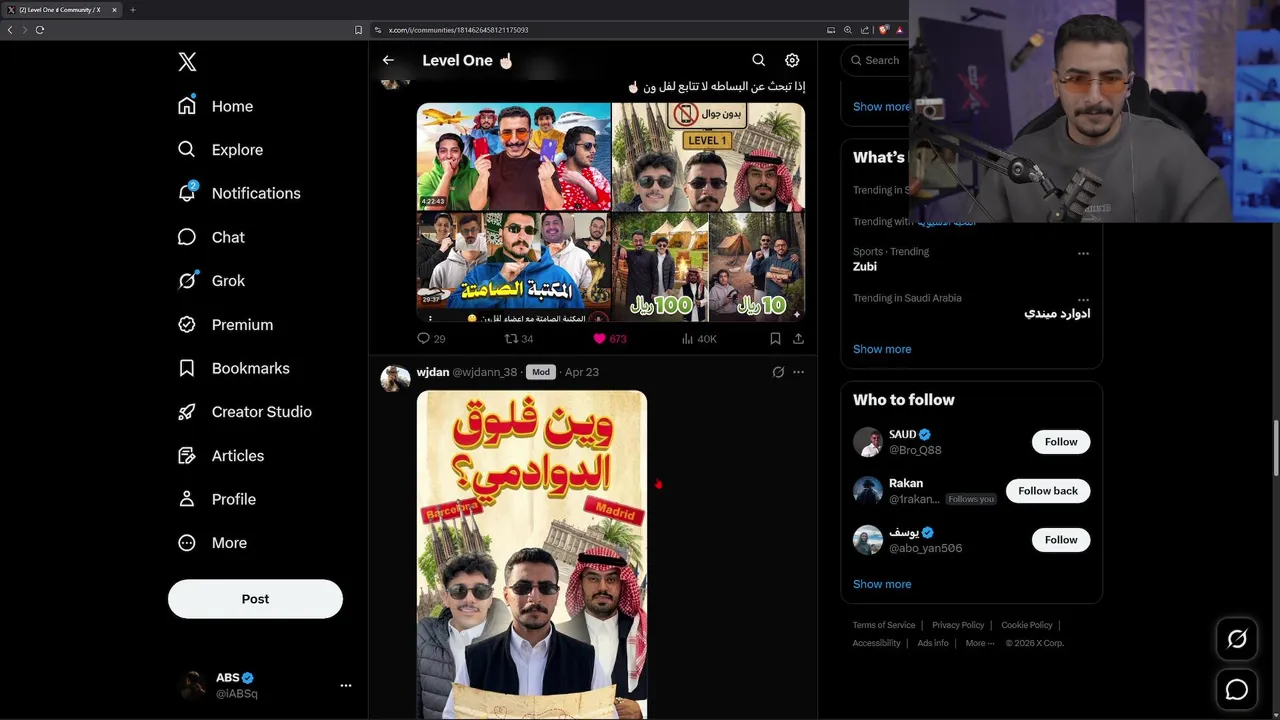Open floating Grok button
The width and height of the screenshot is (1280, 720).
(1237, 639)
